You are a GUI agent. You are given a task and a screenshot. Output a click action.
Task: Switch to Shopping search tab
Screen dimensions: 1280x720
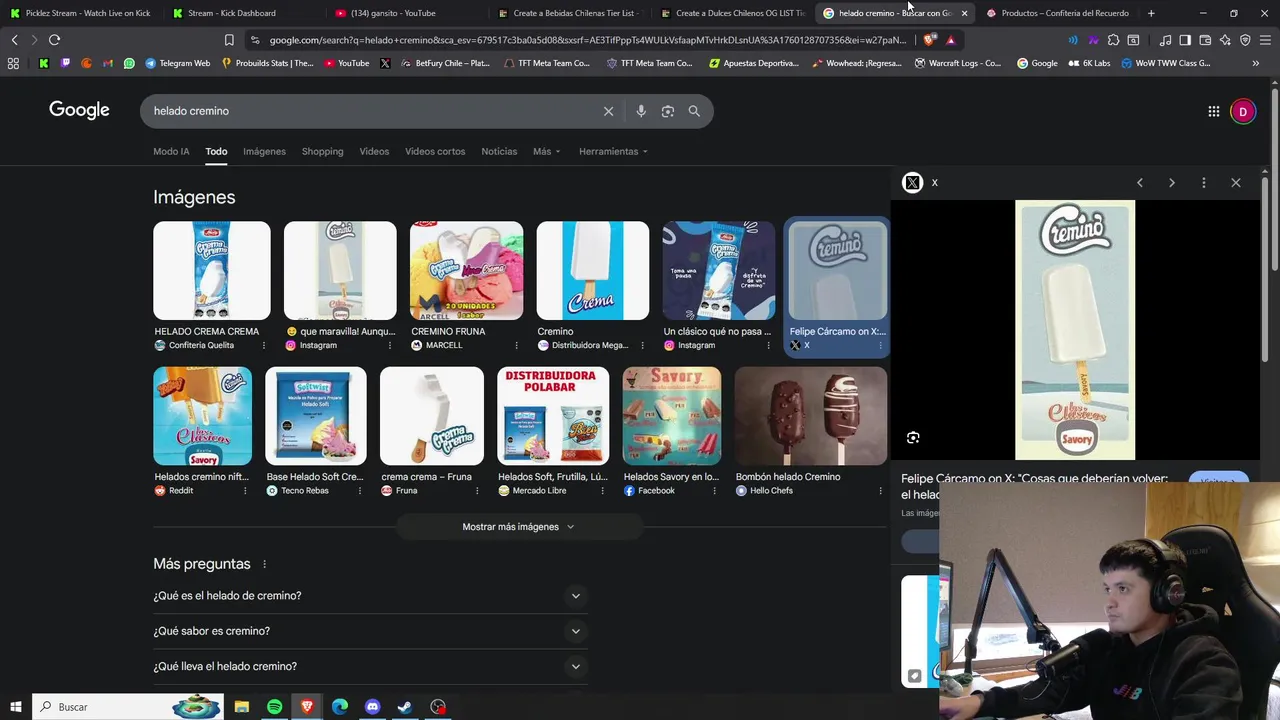click(x=322, y=152)
